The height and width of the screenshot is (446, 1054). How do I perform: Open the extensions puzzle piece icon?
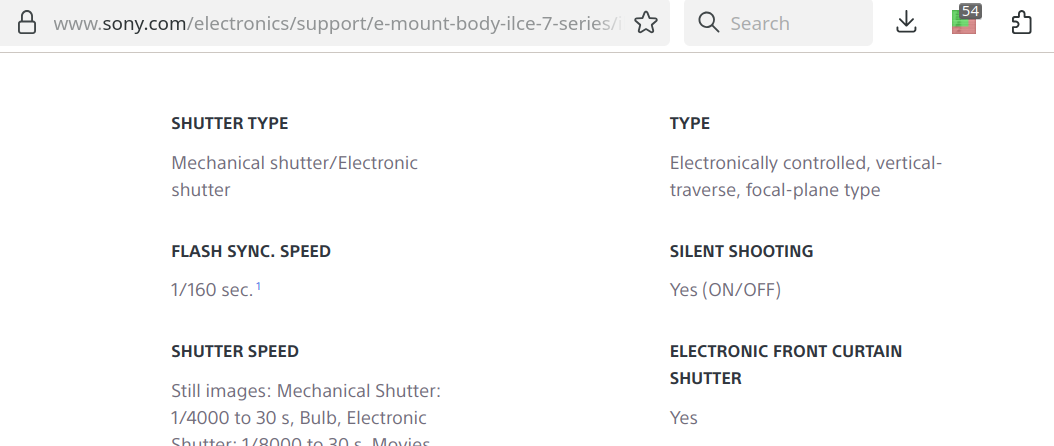pos(1021,22)
